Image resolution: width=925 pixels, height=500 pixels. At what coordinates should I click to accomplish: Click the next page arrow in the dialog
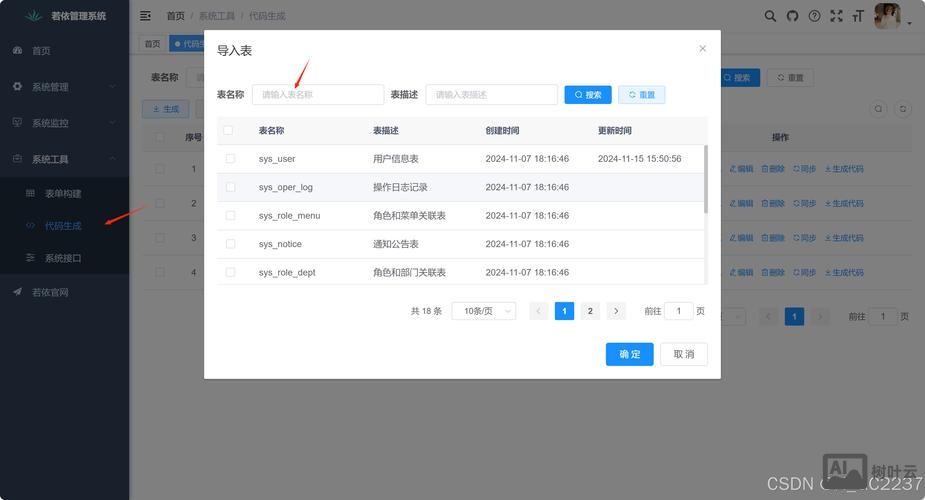(x=616, y=311)
